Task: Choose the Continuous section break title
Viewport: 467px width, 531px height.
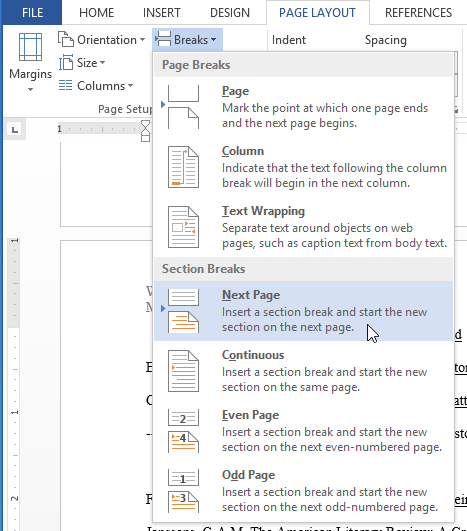Action: click(x=253, y=355)
